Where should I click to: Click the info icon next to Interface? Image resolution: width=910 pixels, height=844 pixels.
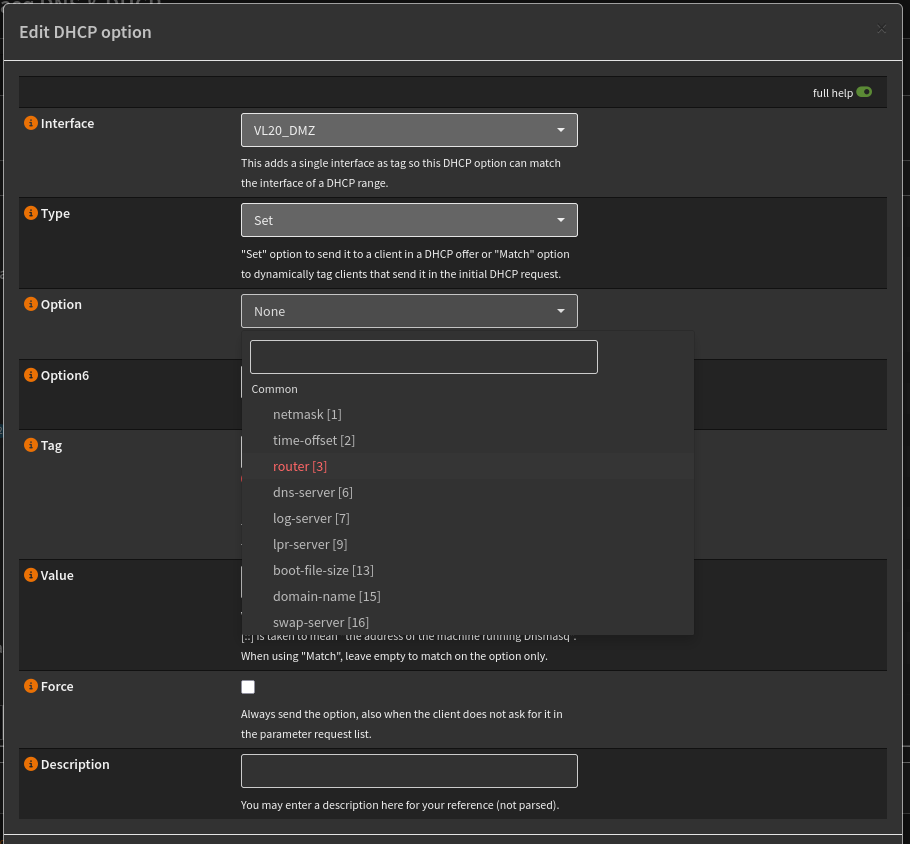29,123
